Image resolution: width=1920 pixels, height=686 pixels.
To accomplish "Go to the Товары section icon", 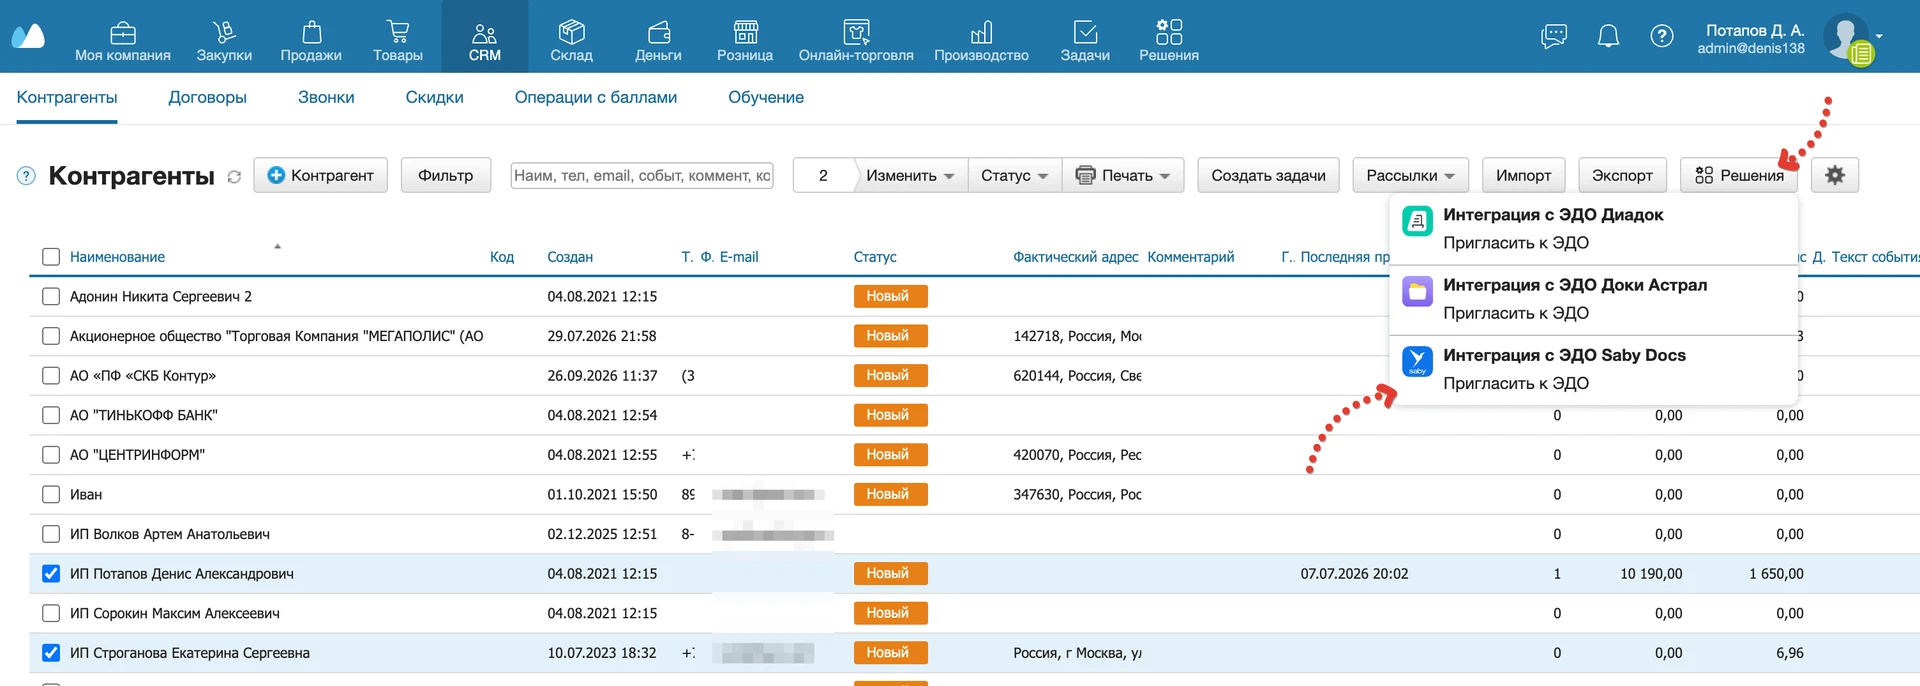I will pos(397,34).
